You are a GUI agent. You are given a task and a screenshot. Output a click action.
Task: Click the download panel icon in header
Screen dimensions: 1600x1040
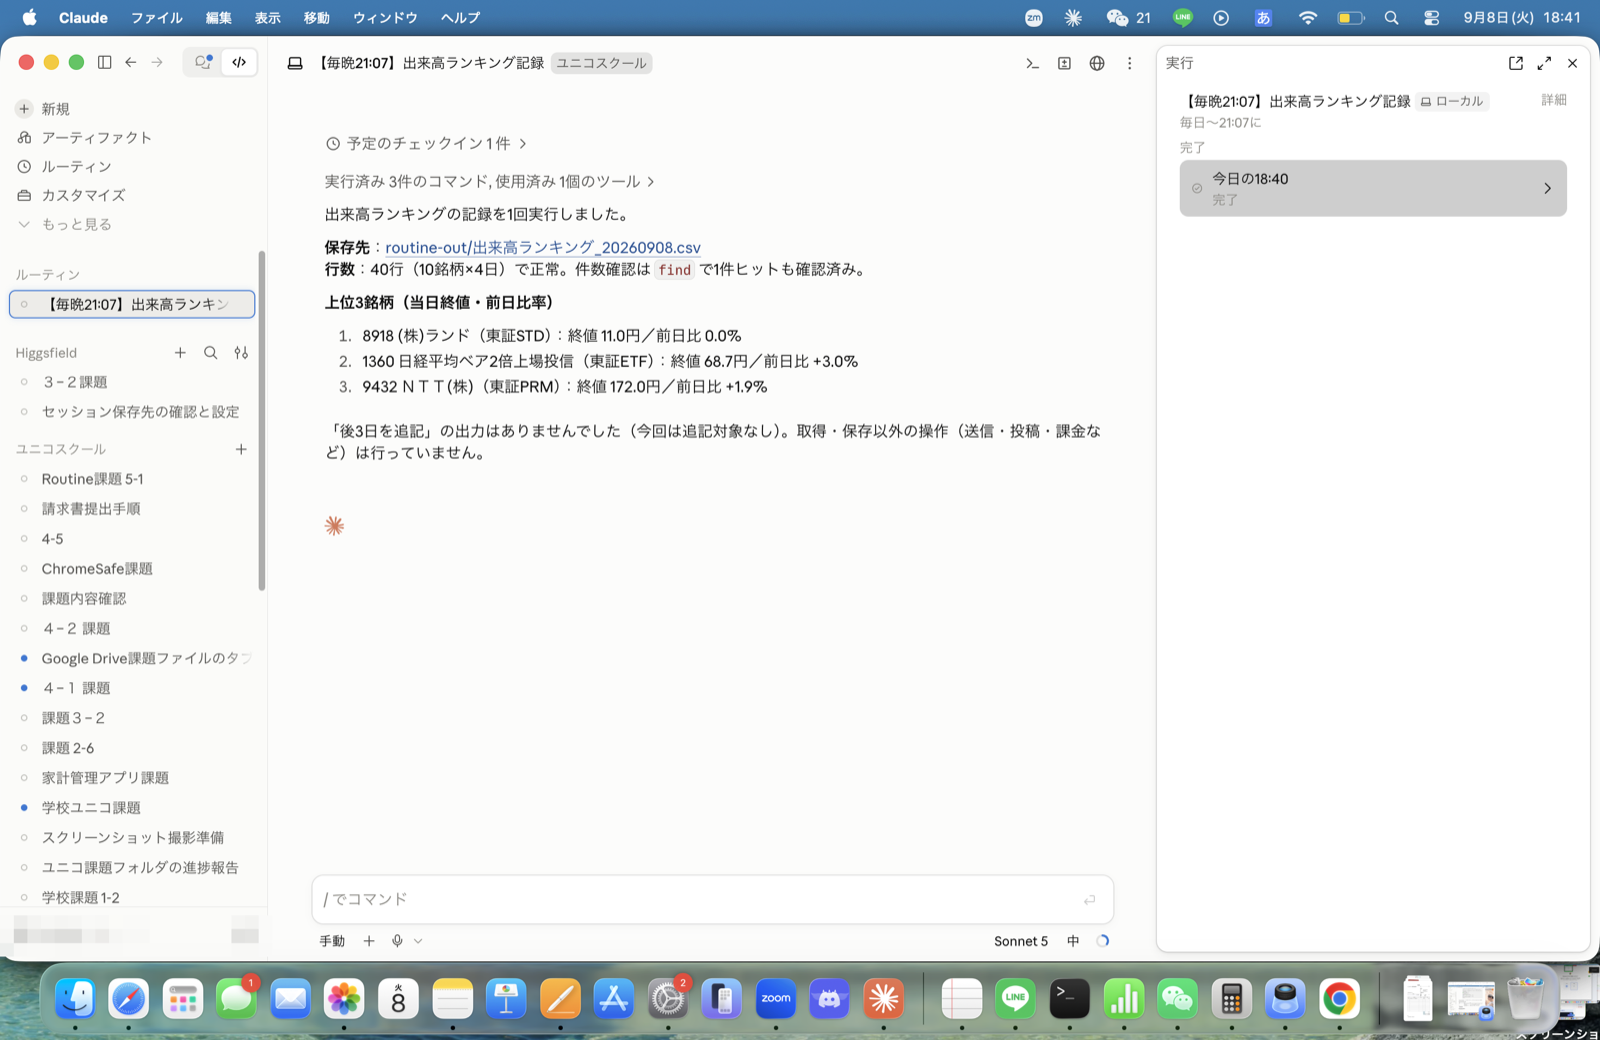(1064, 63)
